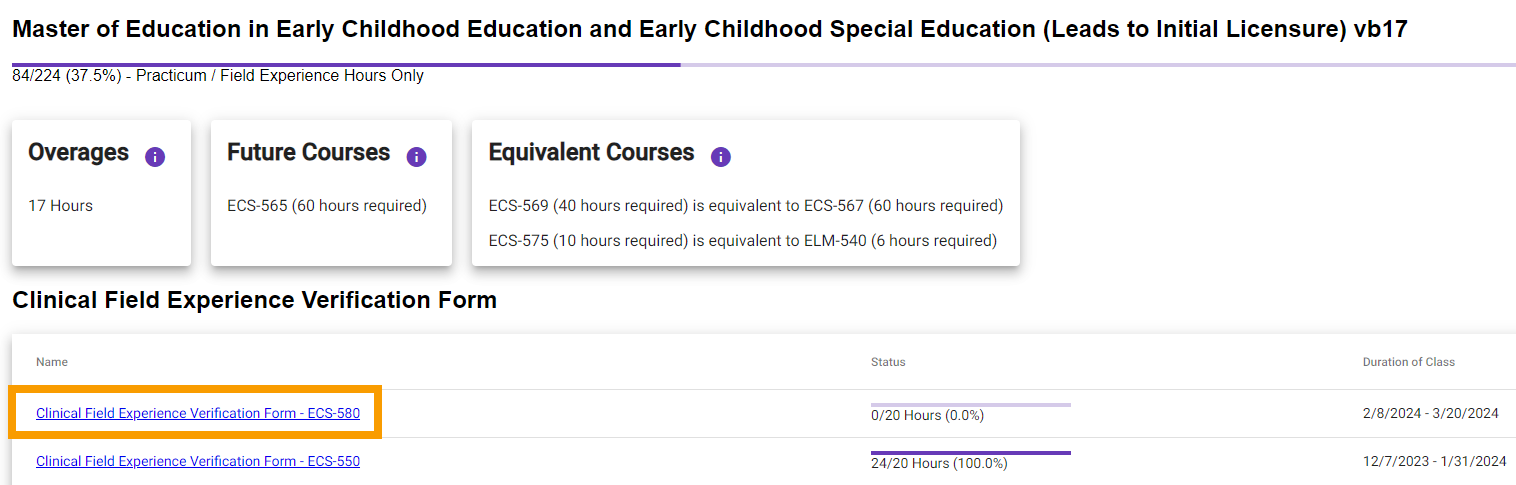The width and height of the screenshot is (1516, 485).
Task: Sort by the Name column header
Action: (x=52, y=362)
